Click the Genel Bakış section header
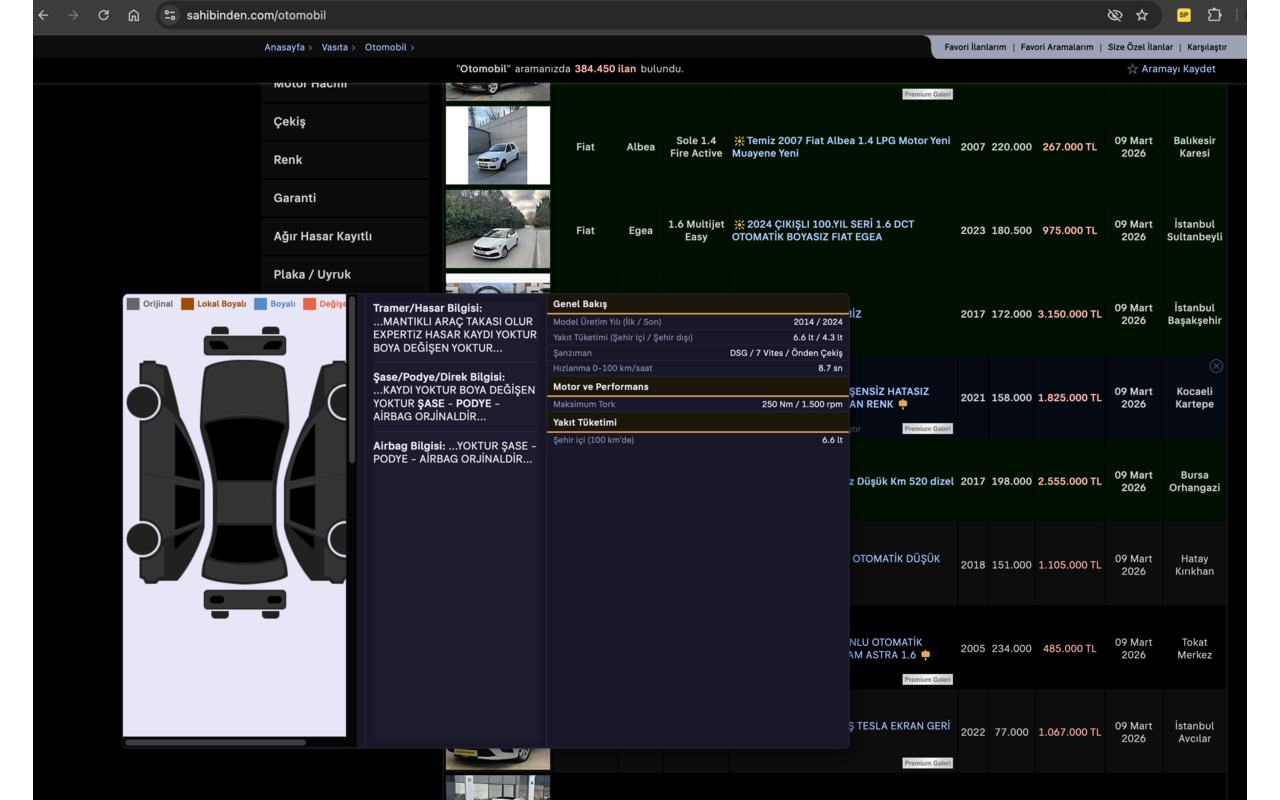Screen dimensions: 1280x800 click(x=698, y=304)
